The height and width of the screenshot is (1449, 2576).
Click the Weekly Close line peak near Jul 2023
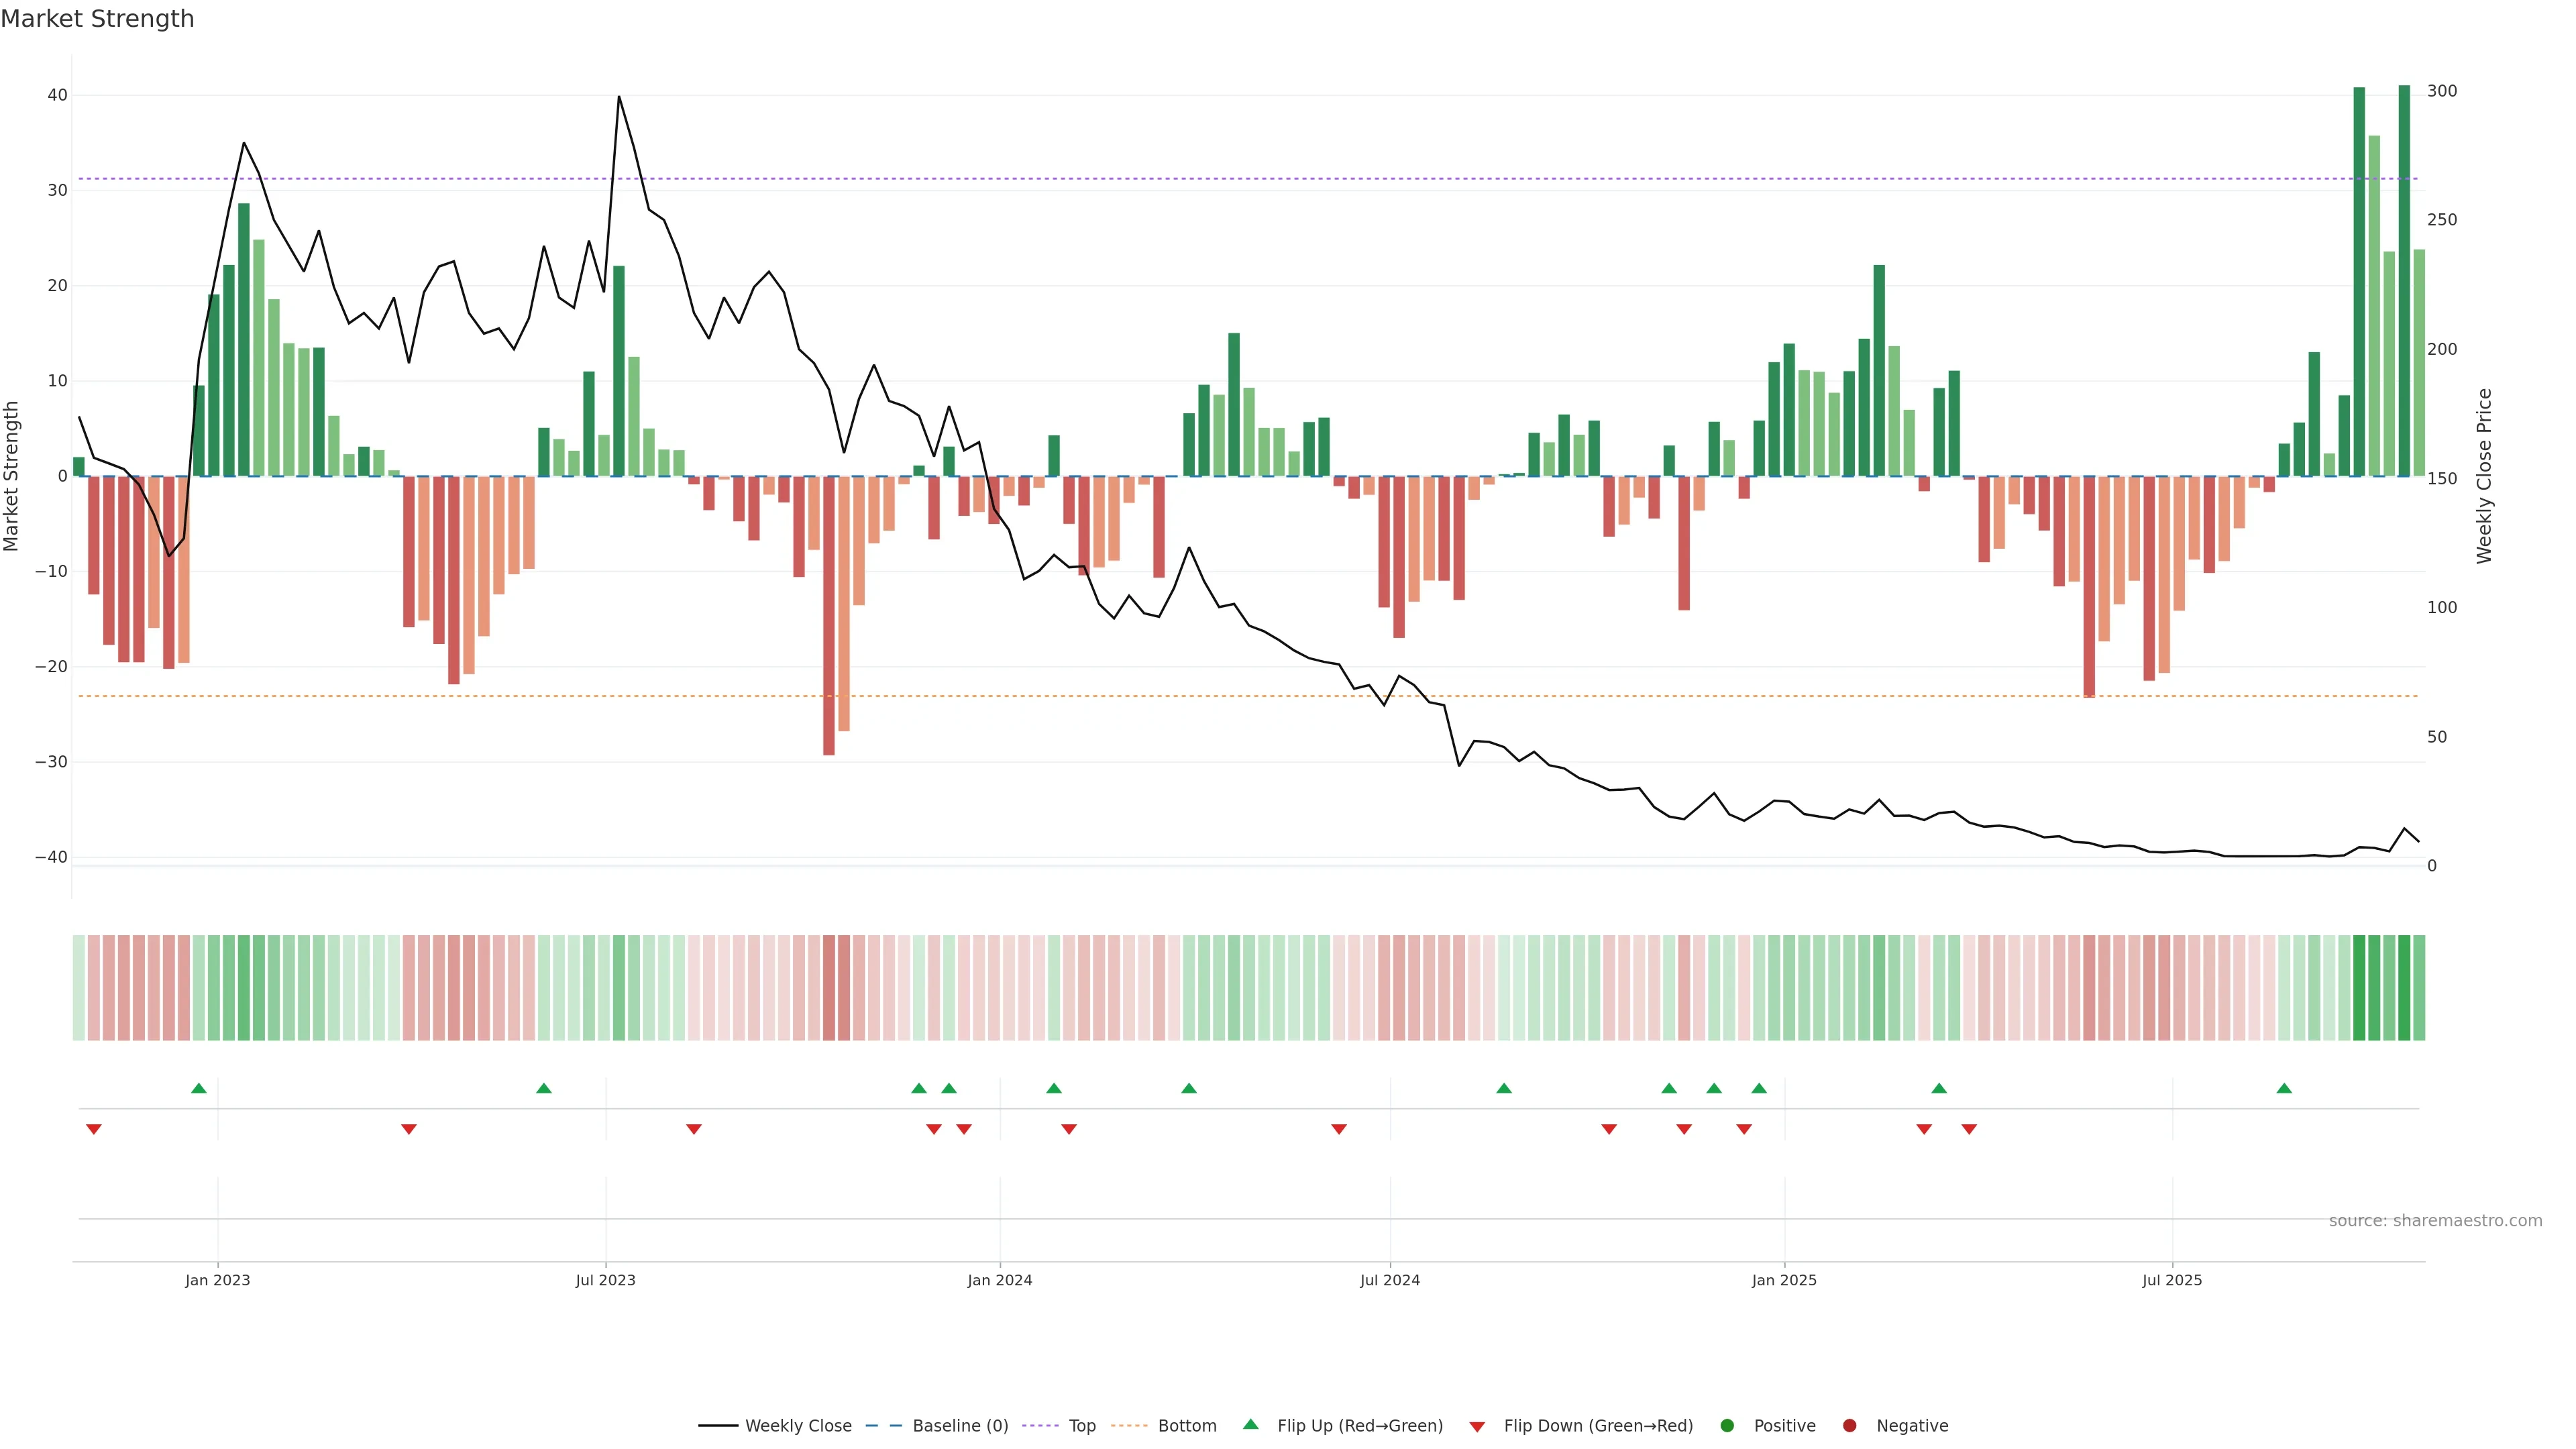[x=619, y=97]
